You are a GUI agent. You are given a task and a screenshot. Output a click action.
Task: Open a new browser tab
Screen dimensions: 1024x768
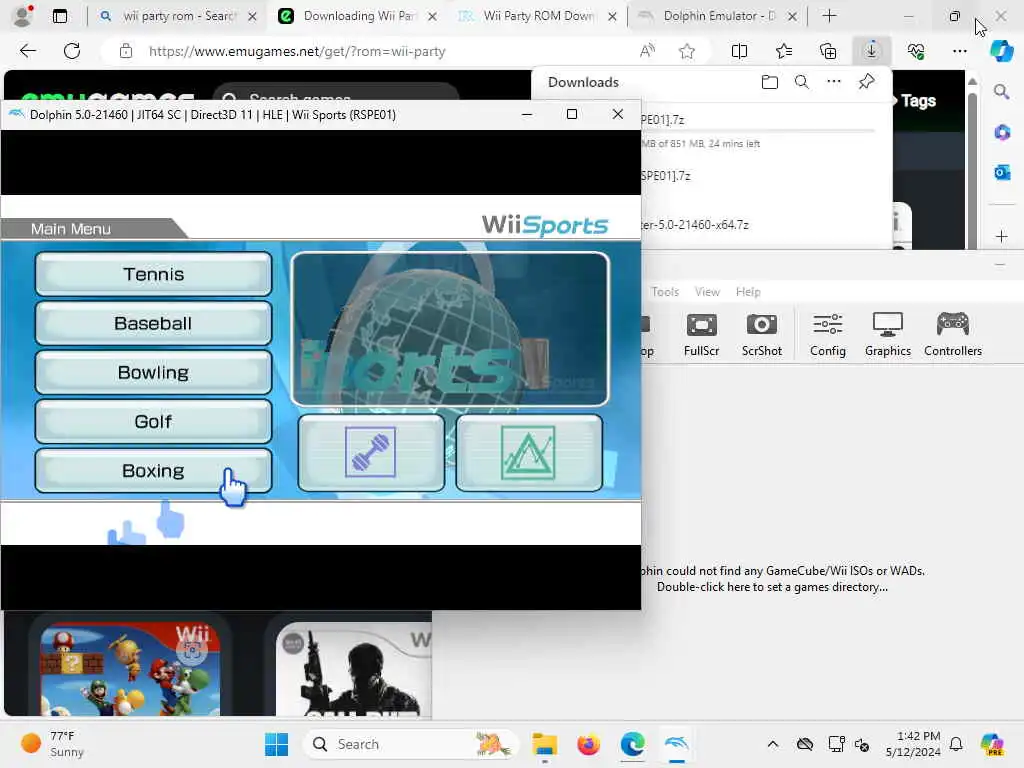pyautogui.click(x=829, y=16)
